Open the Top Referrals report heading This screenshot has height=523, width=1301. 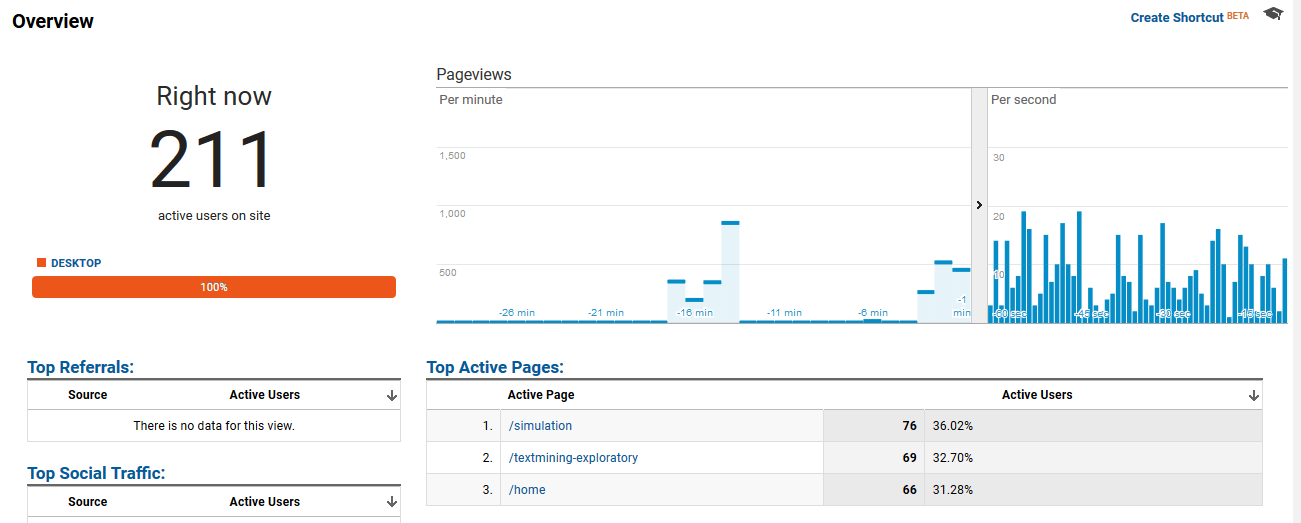coord(80,367)
